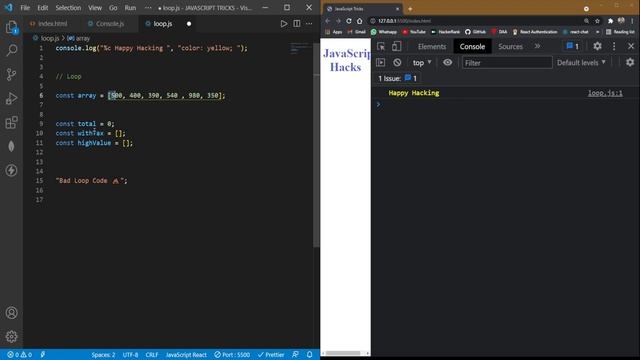The height and width of the screenshot is (360, 640).
Task: Open the overflow menu in VS Code menu bar
Action: click(148, 8)
